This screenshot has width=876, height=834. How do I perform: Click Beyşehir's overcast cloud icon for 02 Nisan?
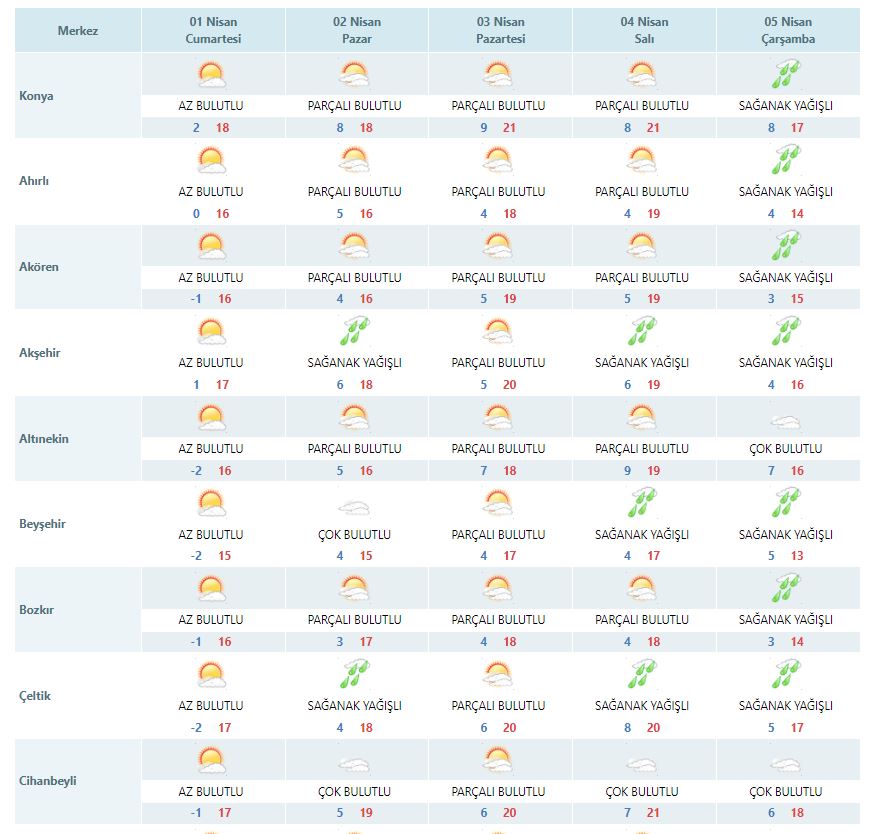pyautogui.click(x=355, y=506)
